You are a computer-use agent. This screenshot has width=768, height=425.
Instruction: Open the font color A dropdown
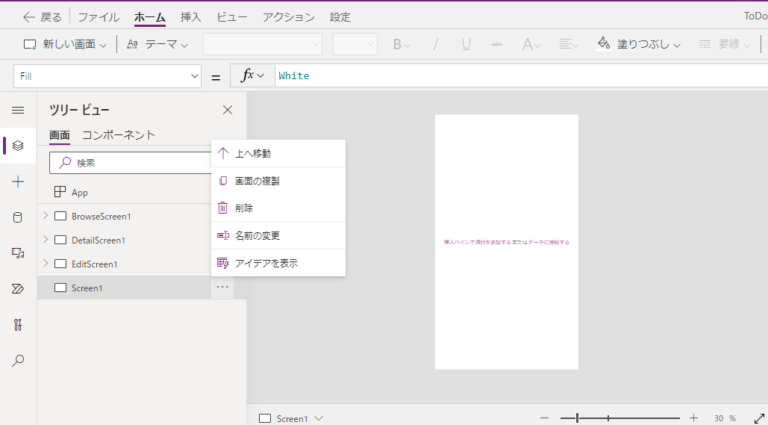click(531, 45)
